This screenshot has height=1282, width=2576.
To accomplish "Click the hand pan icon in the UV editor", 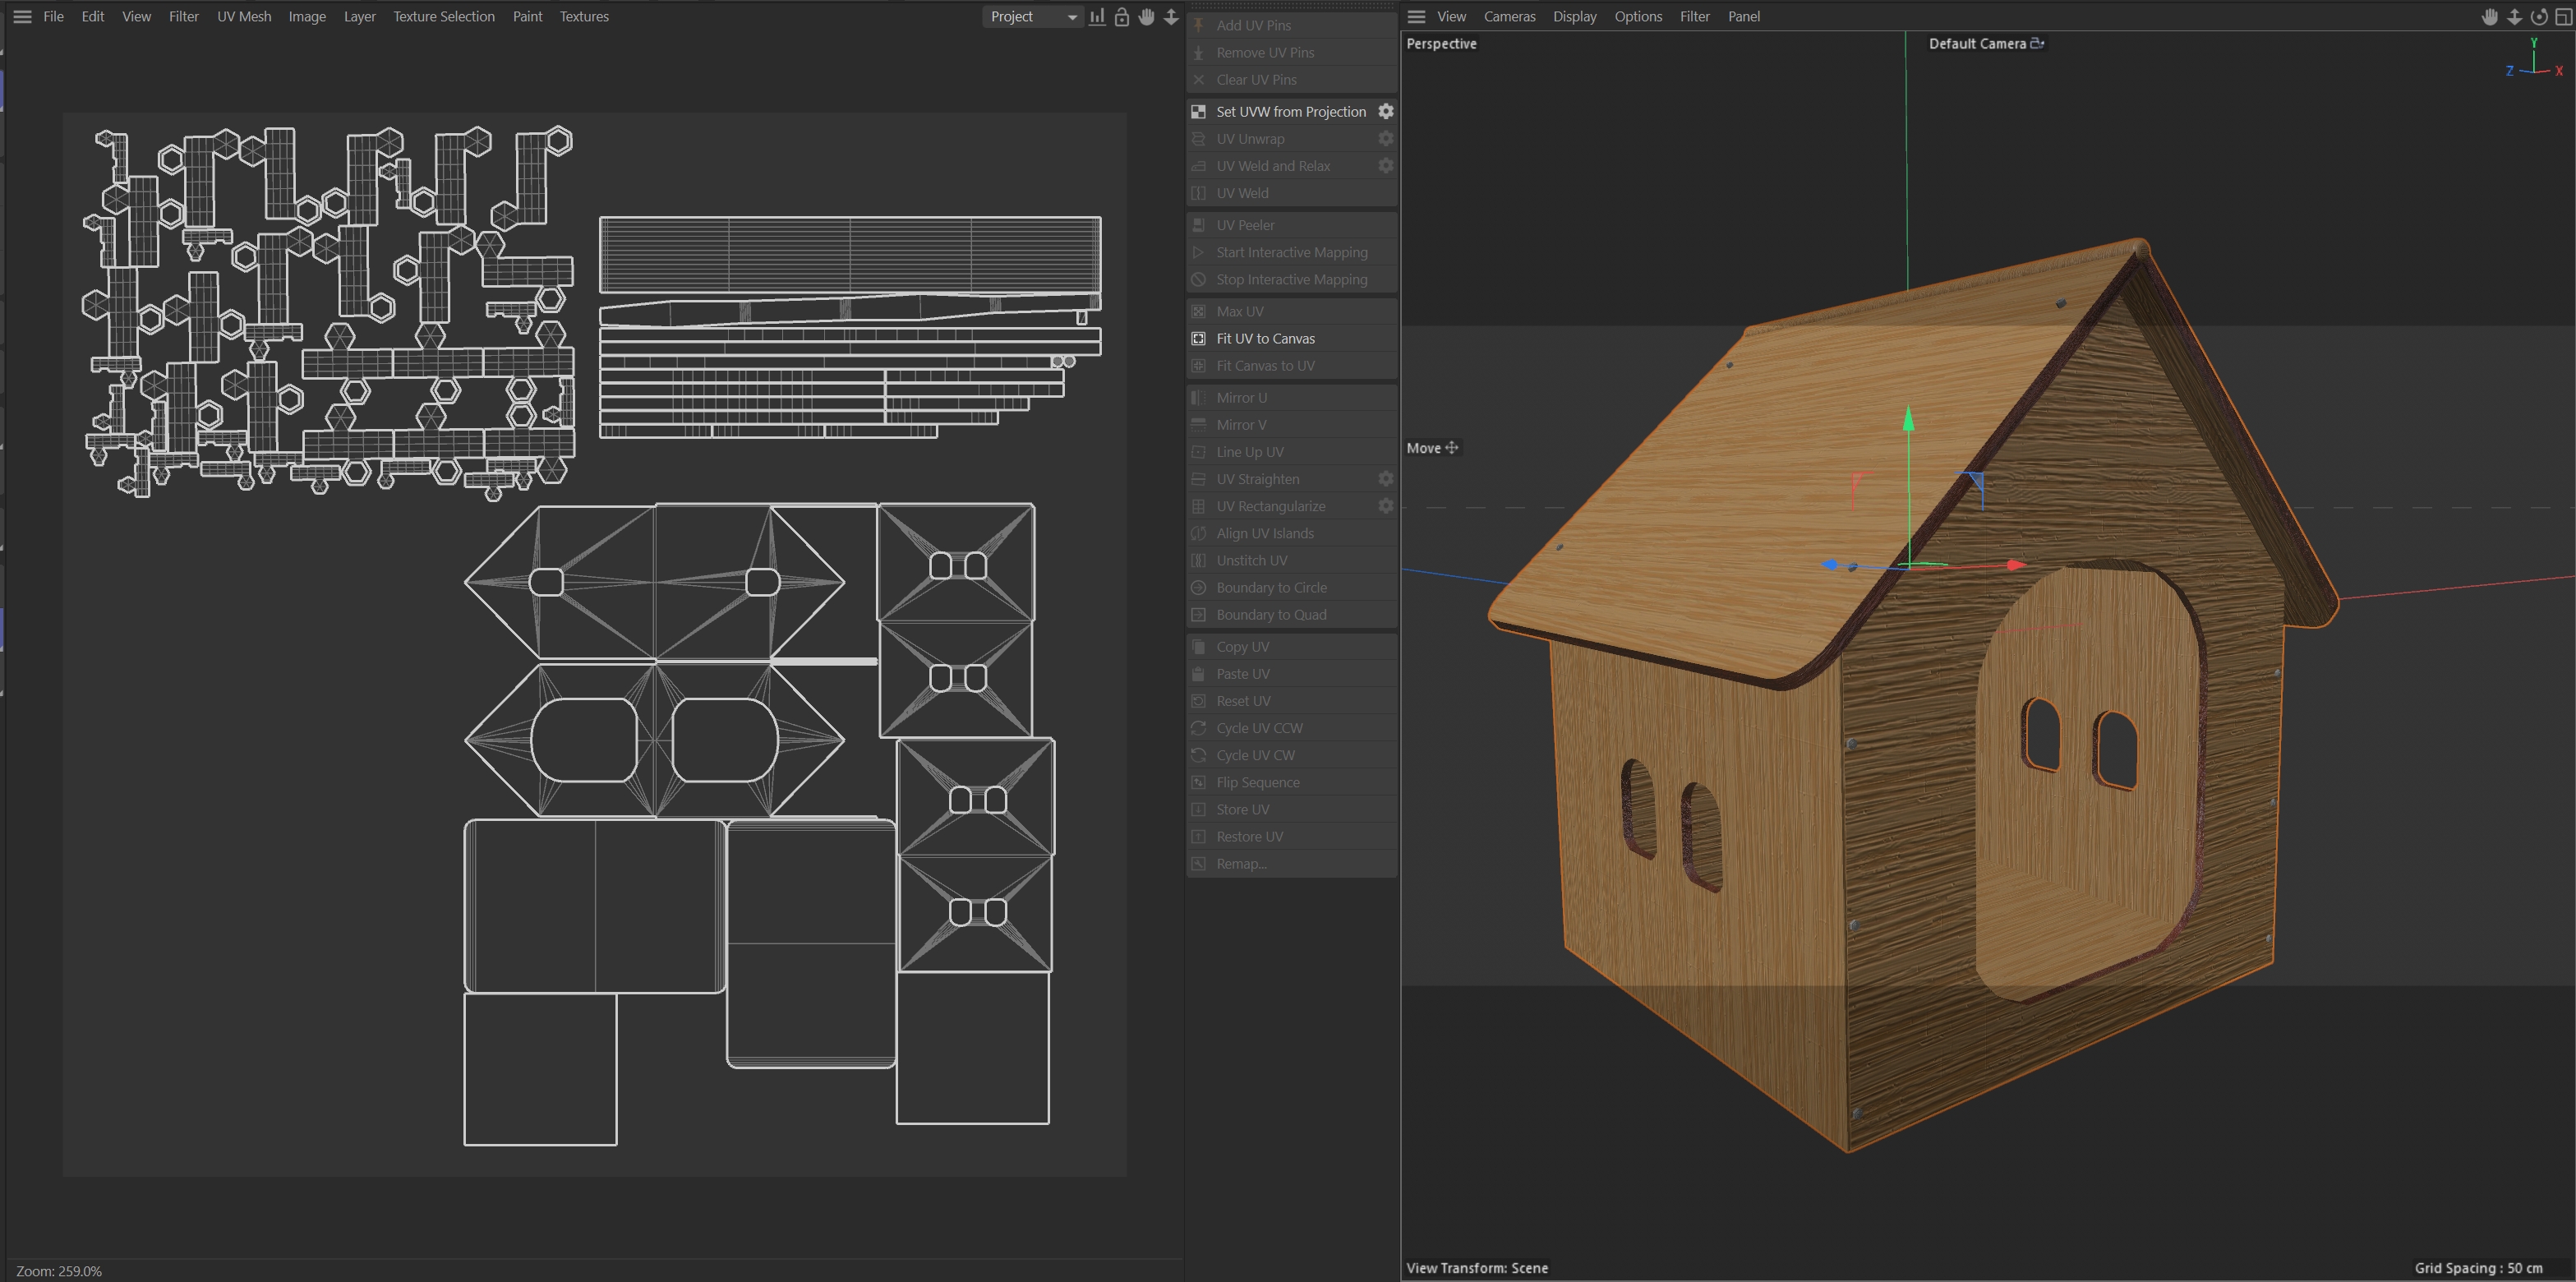I will pyautogui.click(x=1146, y=16).
